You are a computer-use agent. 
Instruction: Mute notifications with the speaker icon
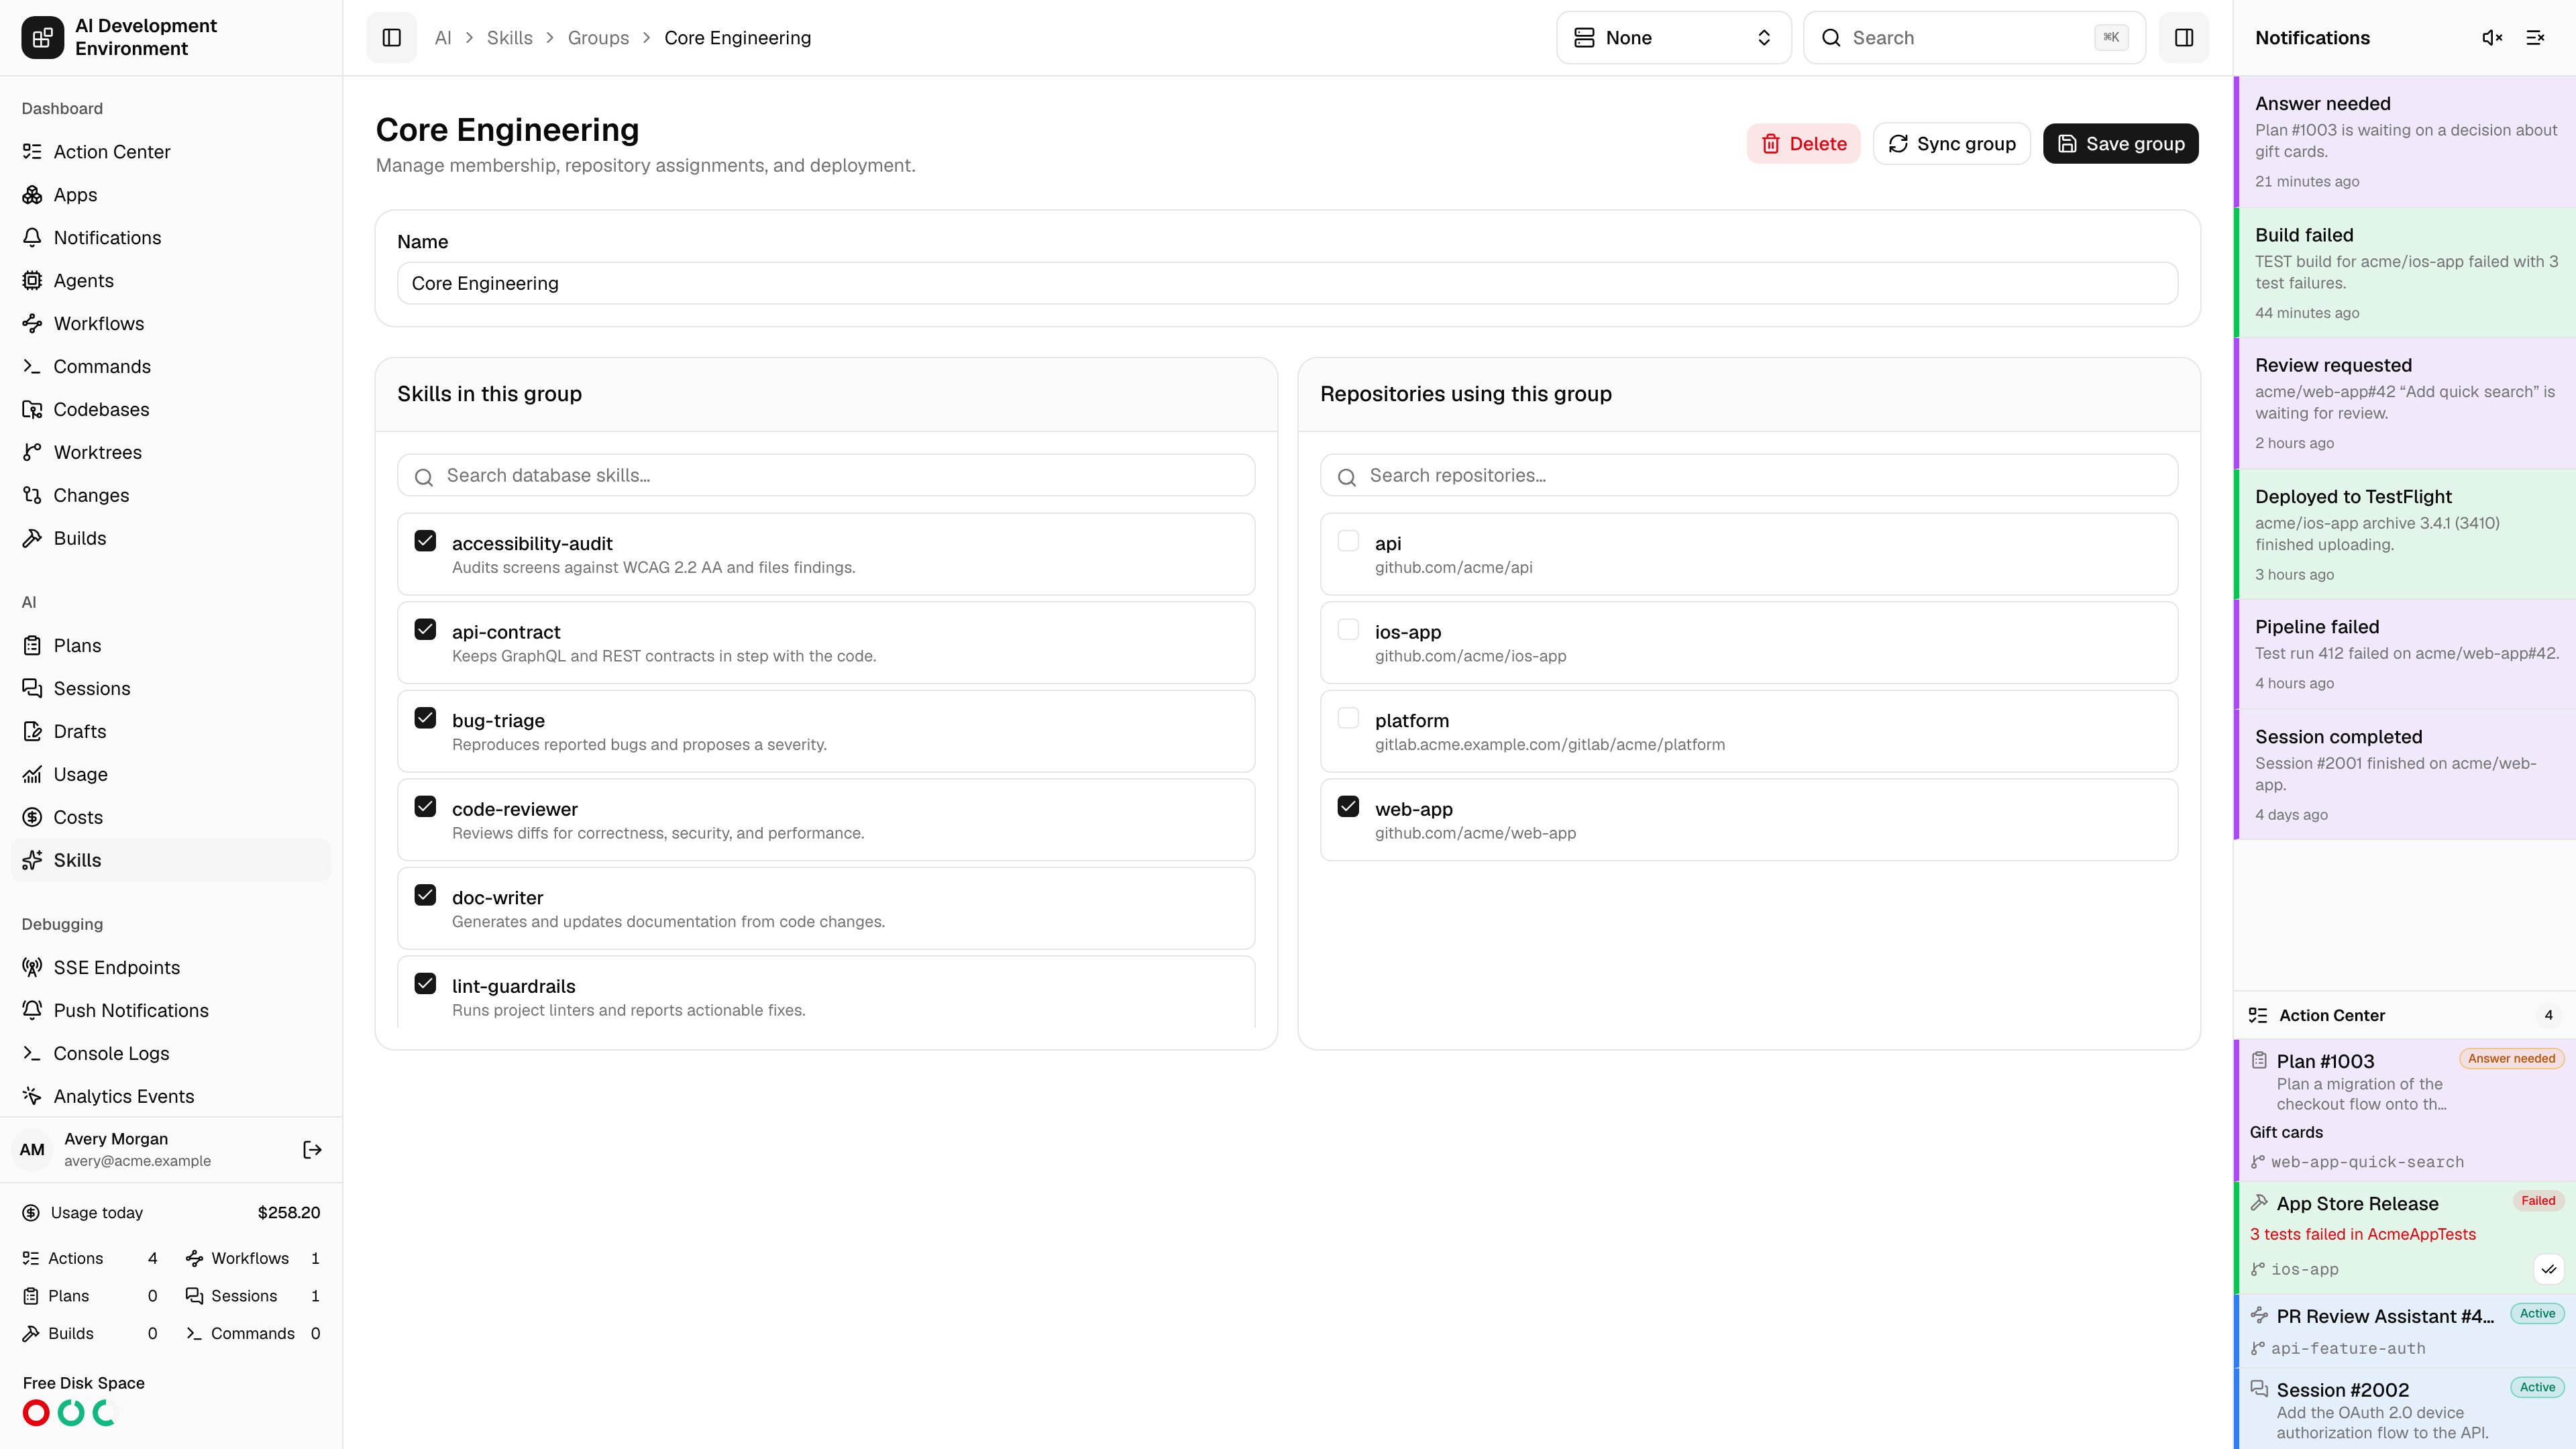point(2492,38)
